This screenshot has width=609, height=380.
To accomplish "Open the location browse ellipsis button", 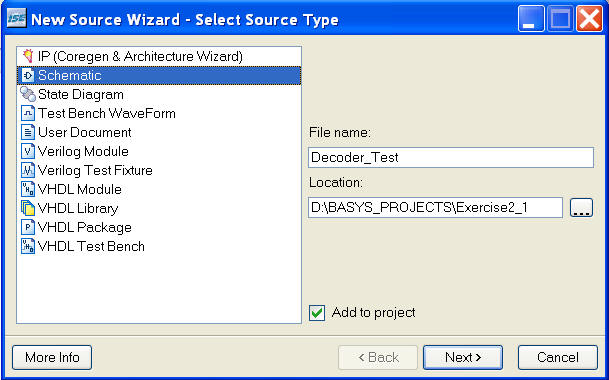I will coord(581,207).
